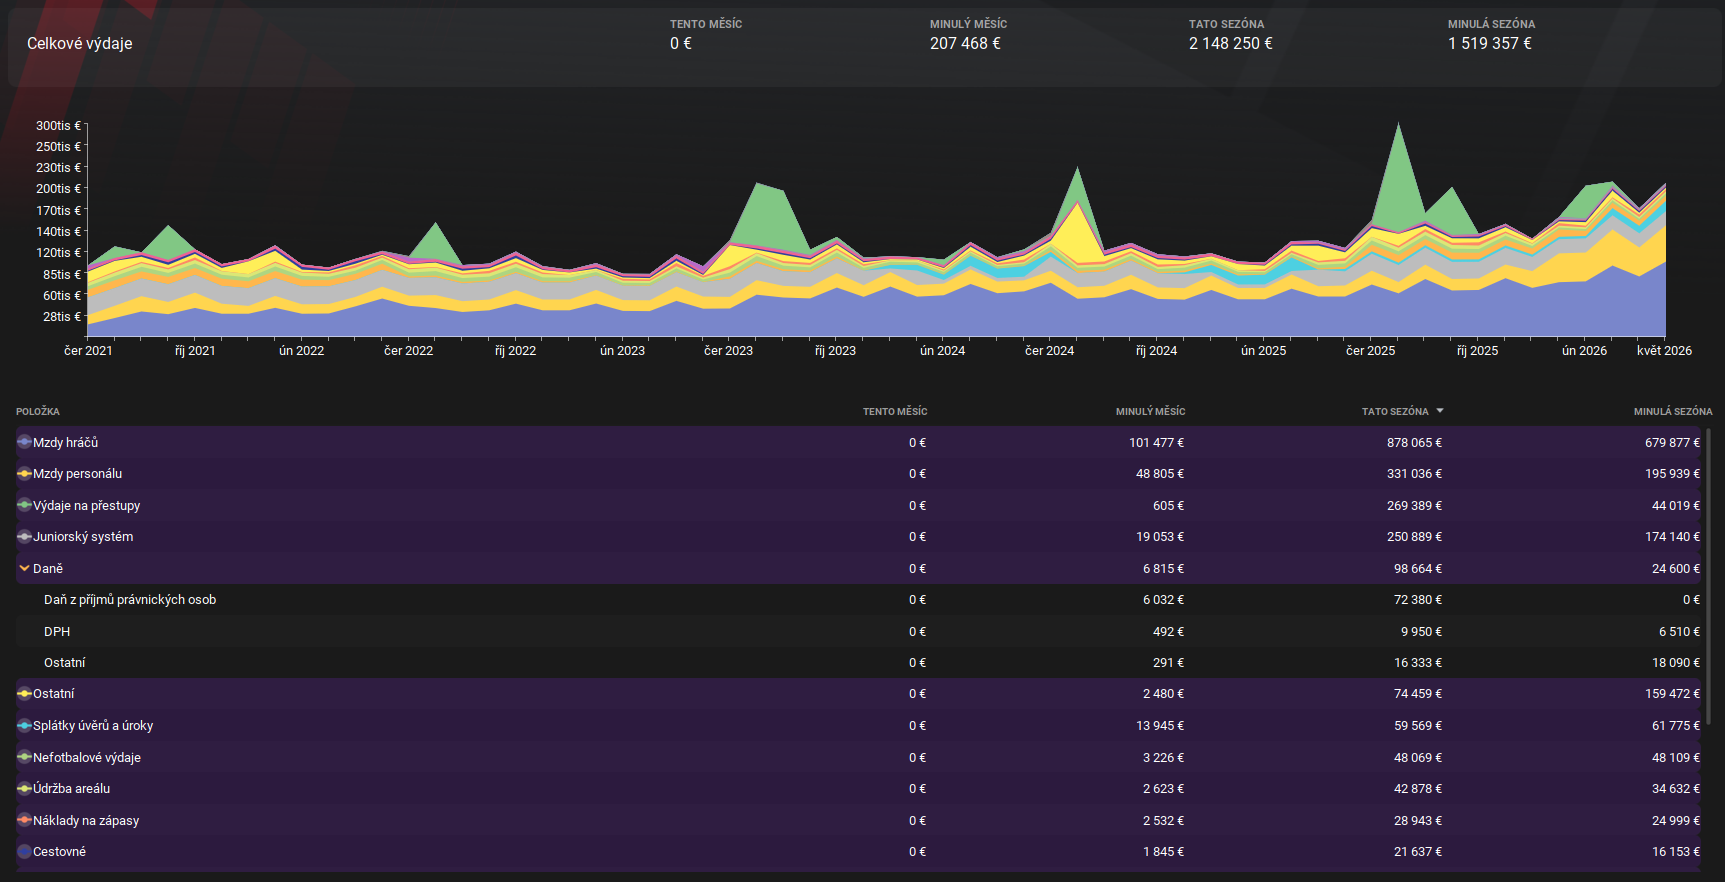Image resolution: width=1725 pixels, height=882 pixels.
Task: Click the 250 889 € junior system value
Action: [1414, 537]
